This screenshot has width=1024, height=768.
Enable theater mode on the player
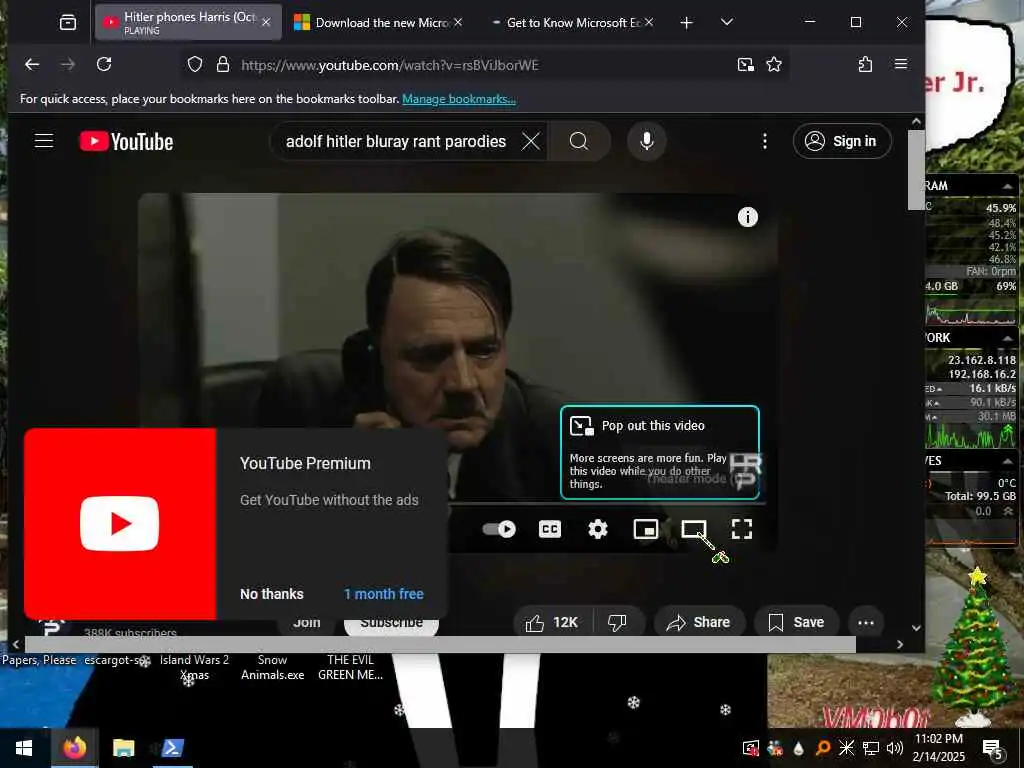(x=694, y=529)
